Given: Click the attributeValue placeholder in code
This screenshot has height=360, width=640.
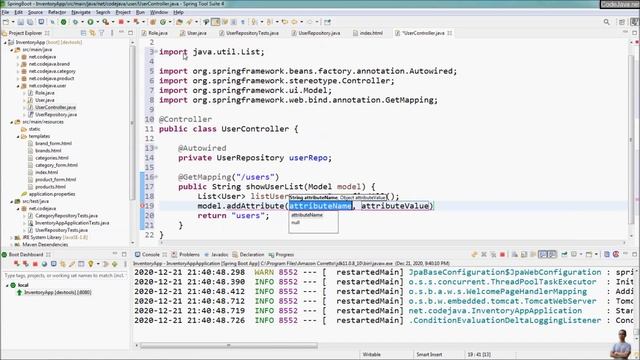Looking at the screenshot, I should pyautogui.click(x=395, y=206).
